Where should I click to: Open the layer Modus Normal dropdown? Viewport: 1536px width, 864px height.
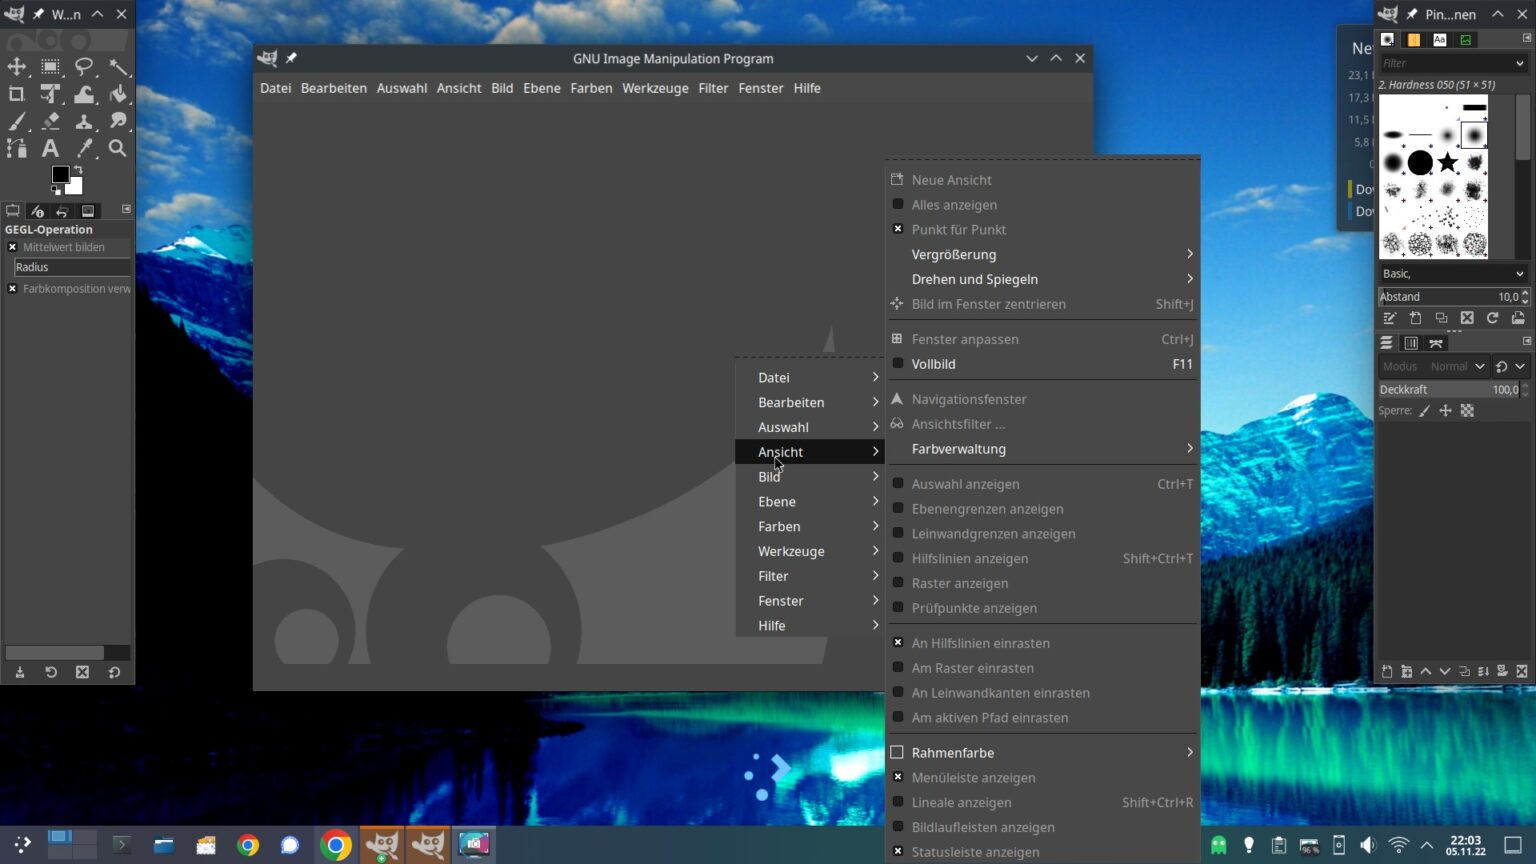click(x=1434, y=366)
